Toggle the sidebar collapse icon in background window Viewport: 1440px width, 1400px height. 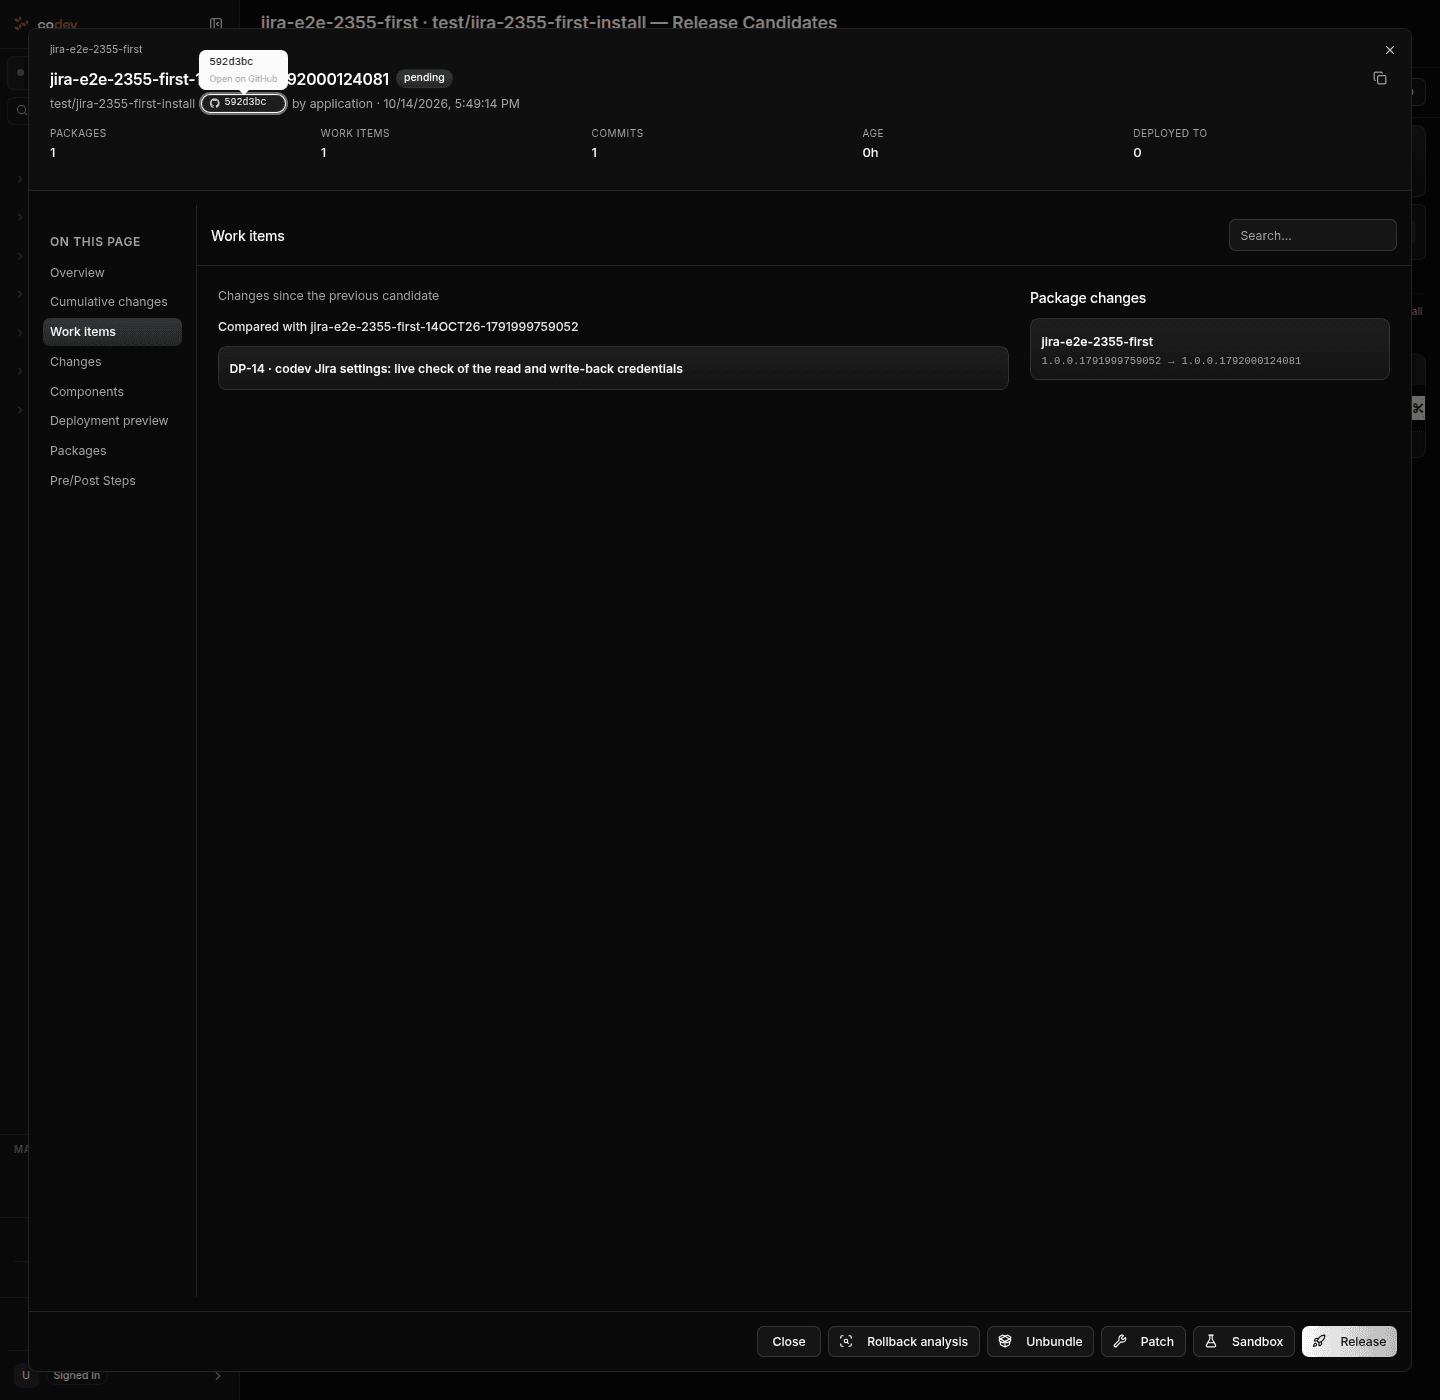[x=216, y=23]
